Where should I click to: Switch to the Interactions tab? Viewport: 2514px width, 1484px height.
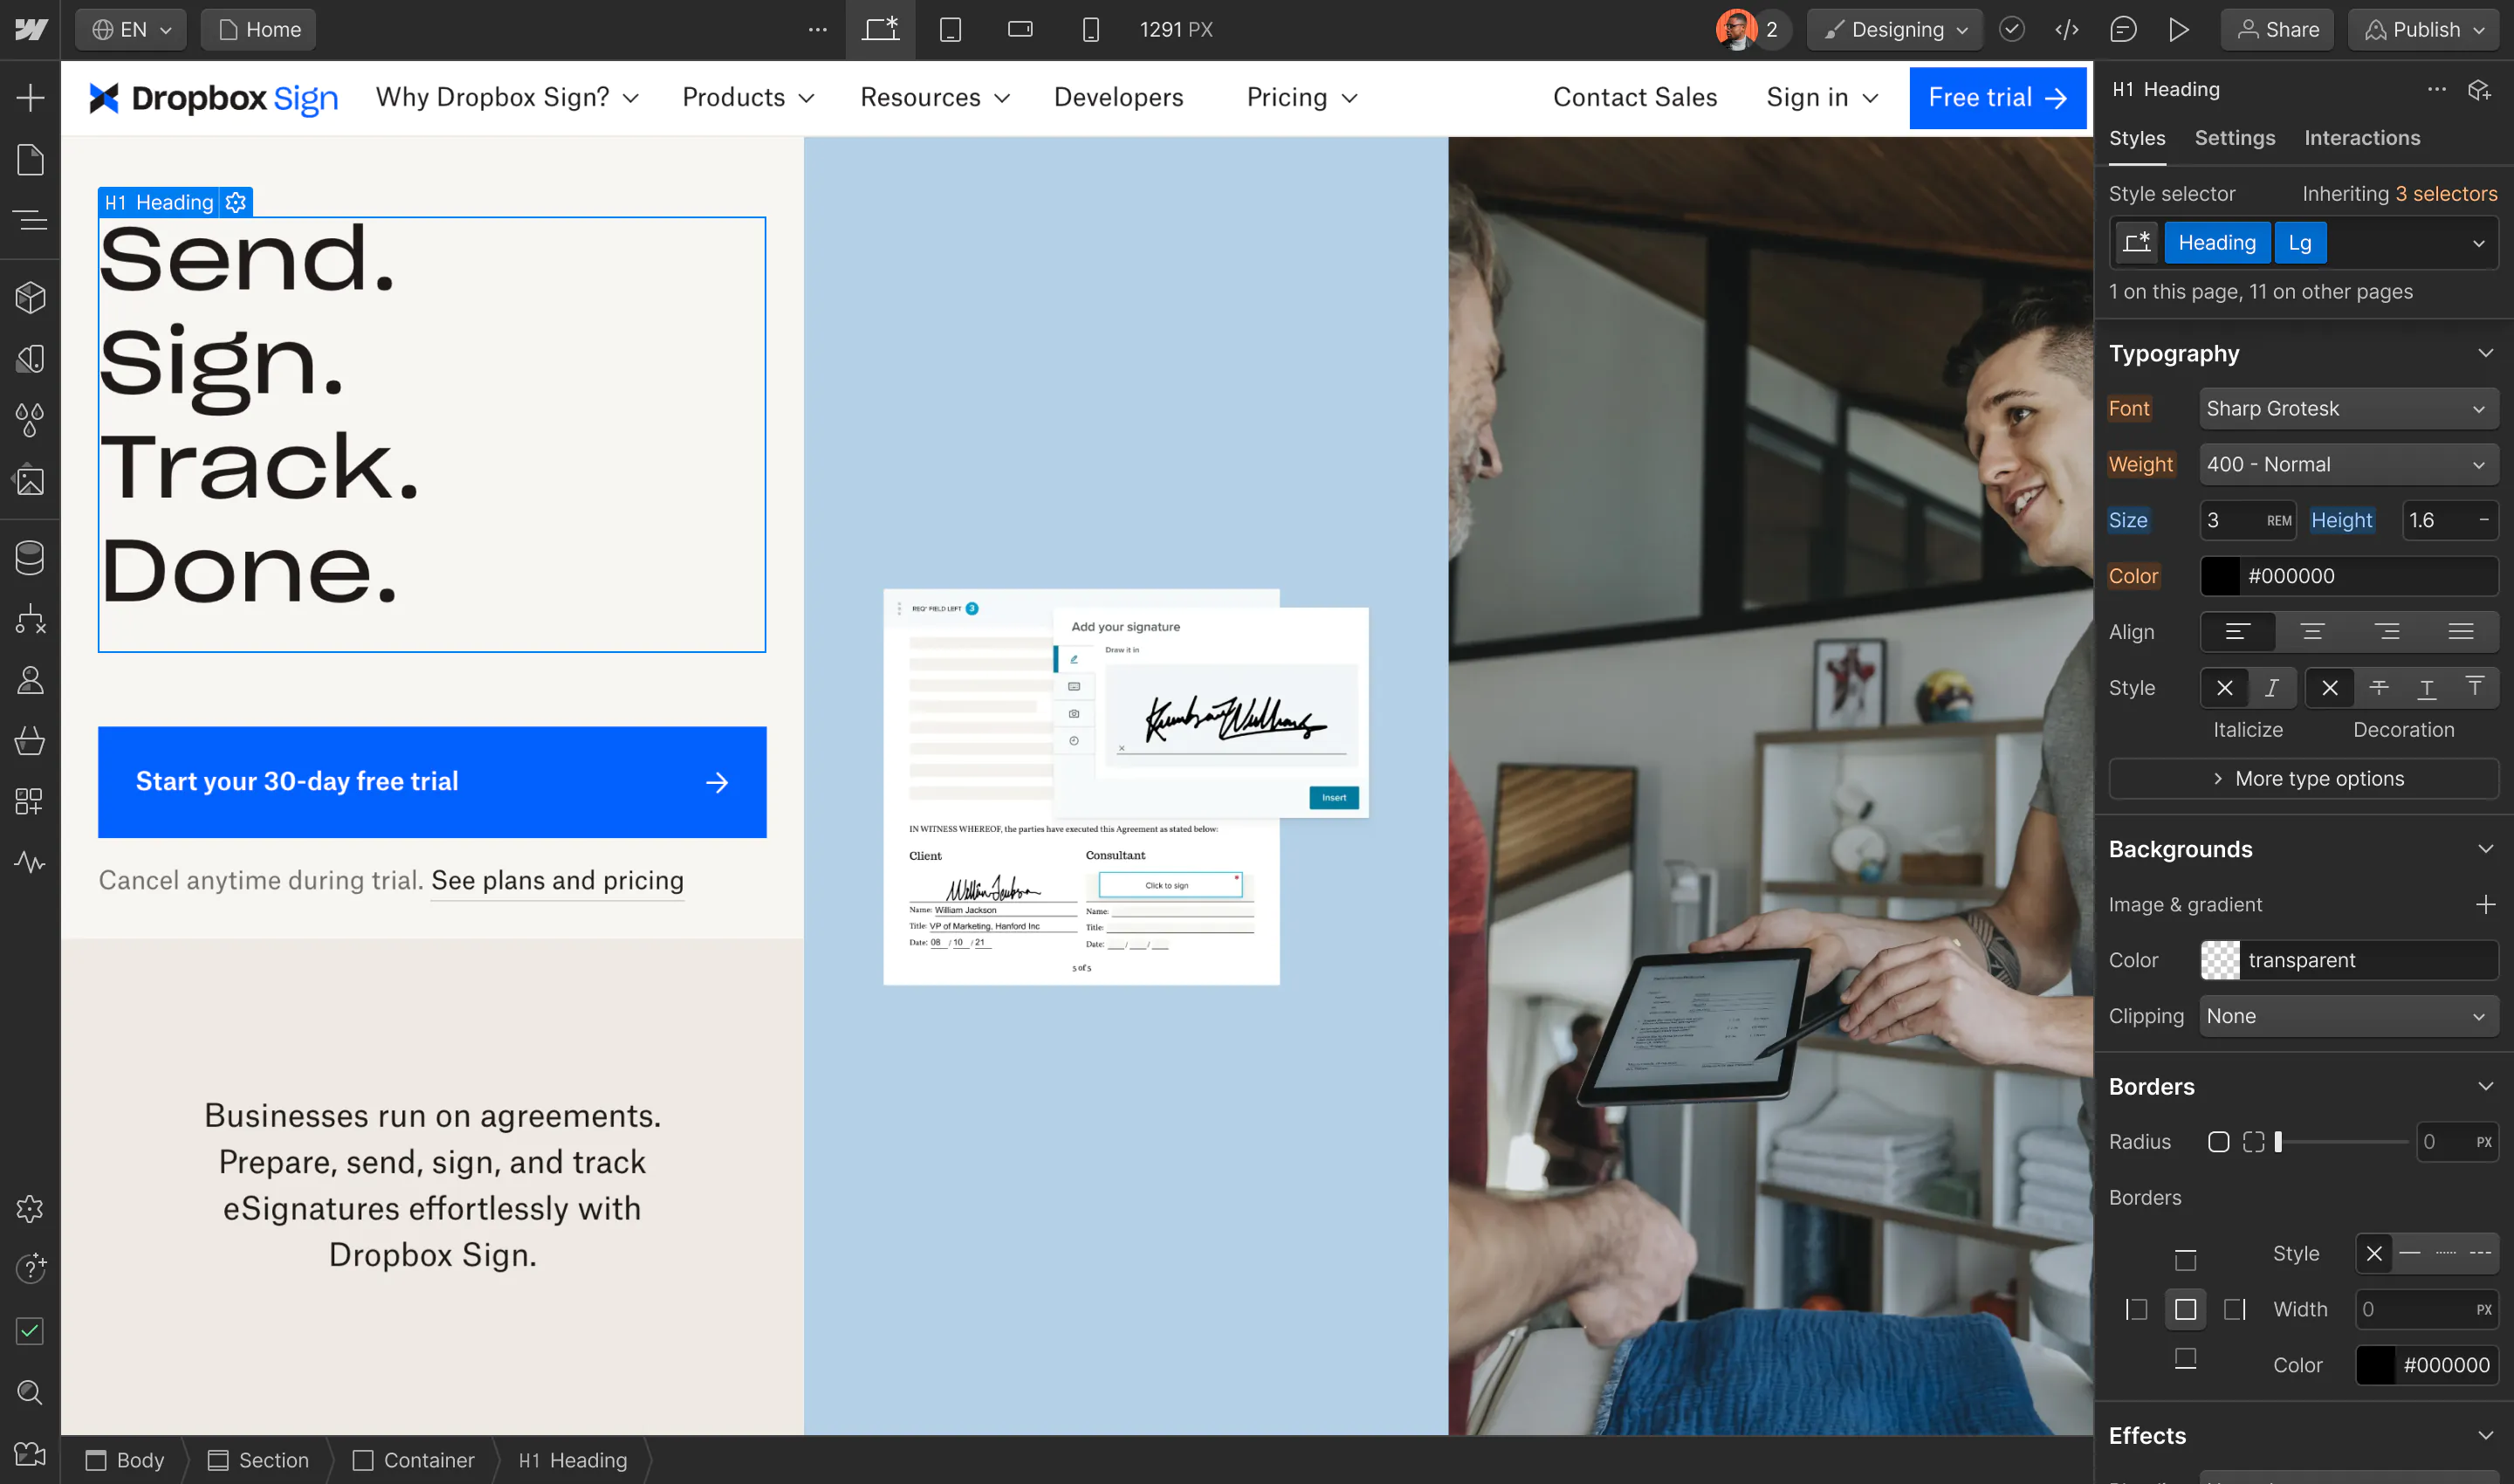coord(2362,138)
